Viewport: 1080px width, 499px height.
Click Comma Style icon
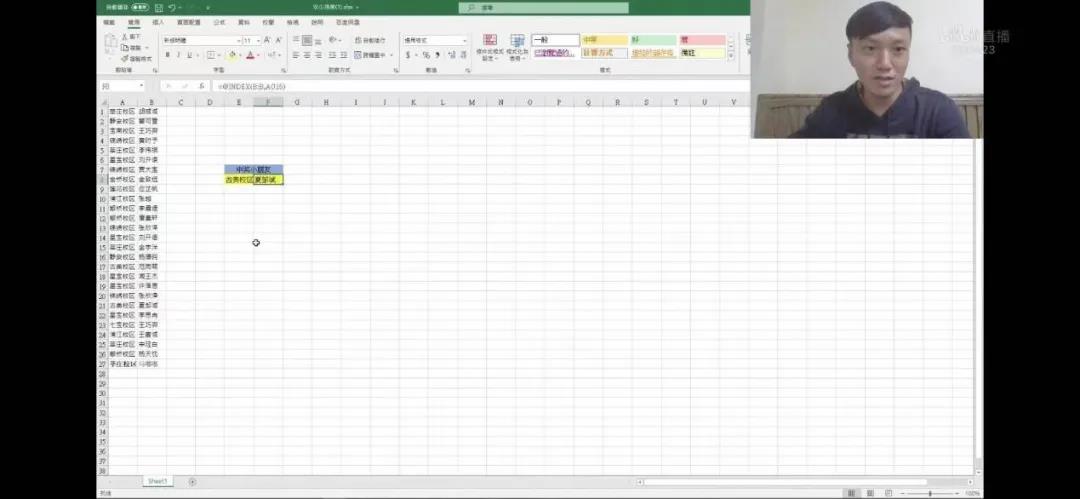[x=437, y=55]
